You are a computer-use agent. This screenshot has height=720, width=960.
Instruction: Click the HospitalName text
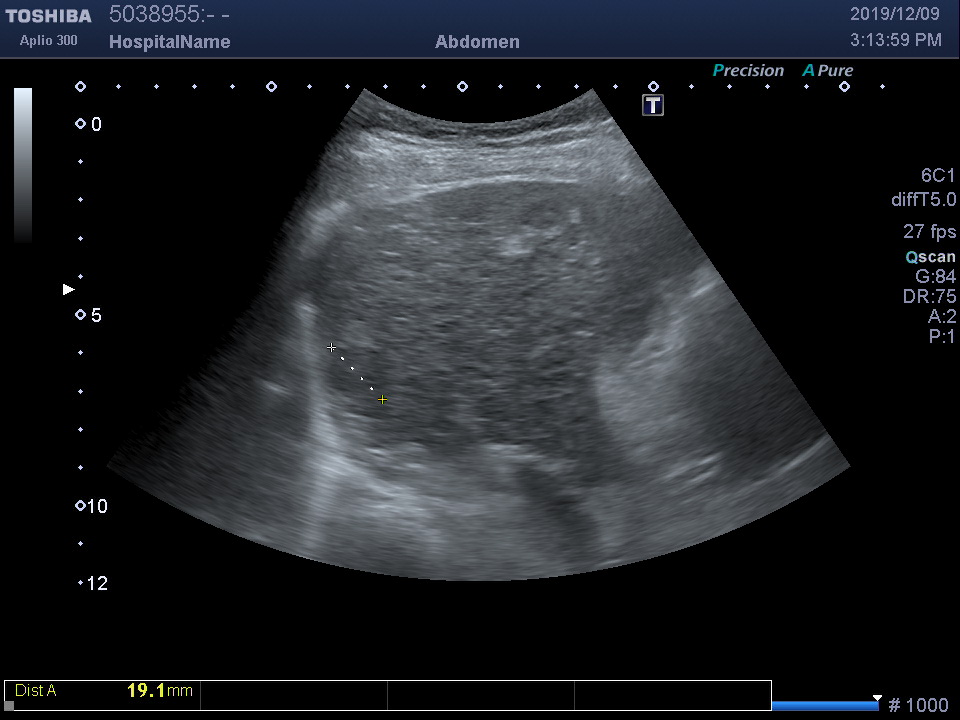coord(169,42)
